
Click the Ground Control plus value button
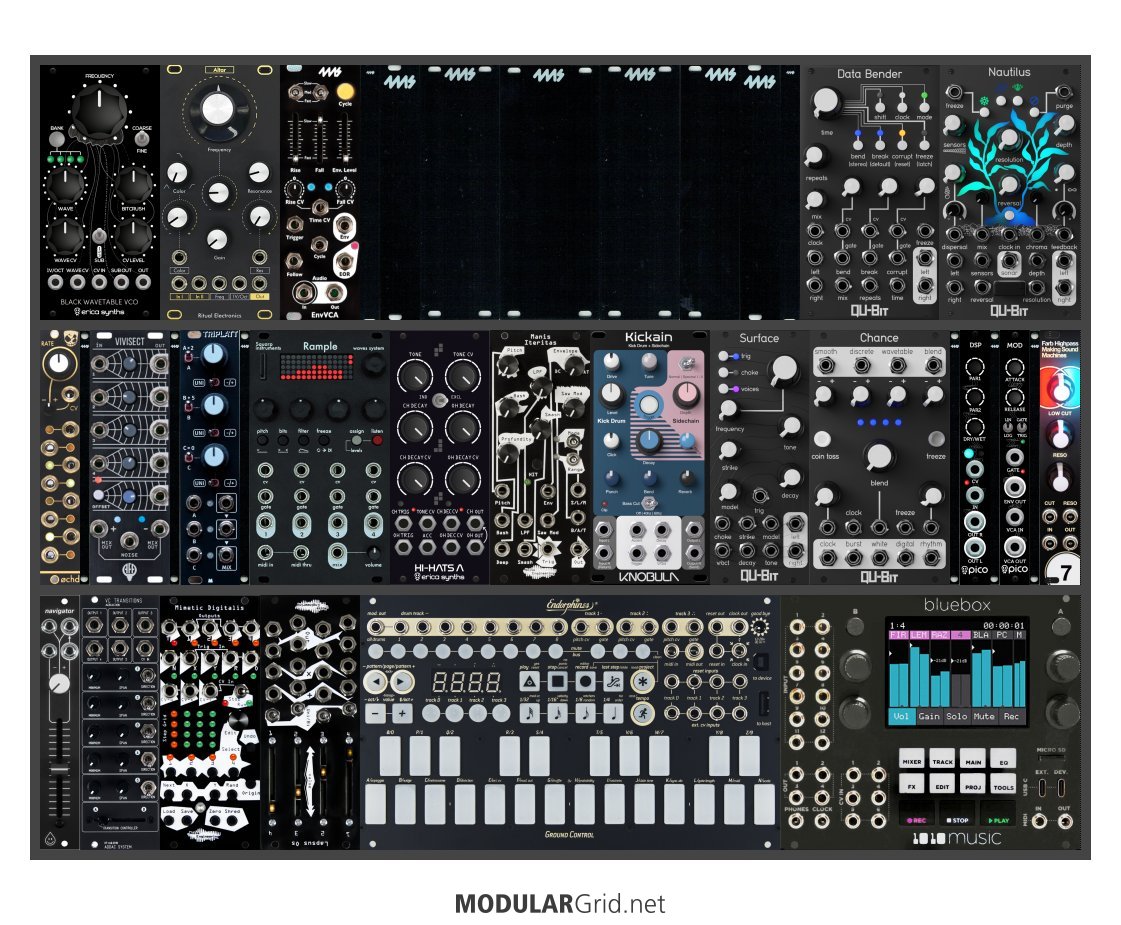click(402, 713)
